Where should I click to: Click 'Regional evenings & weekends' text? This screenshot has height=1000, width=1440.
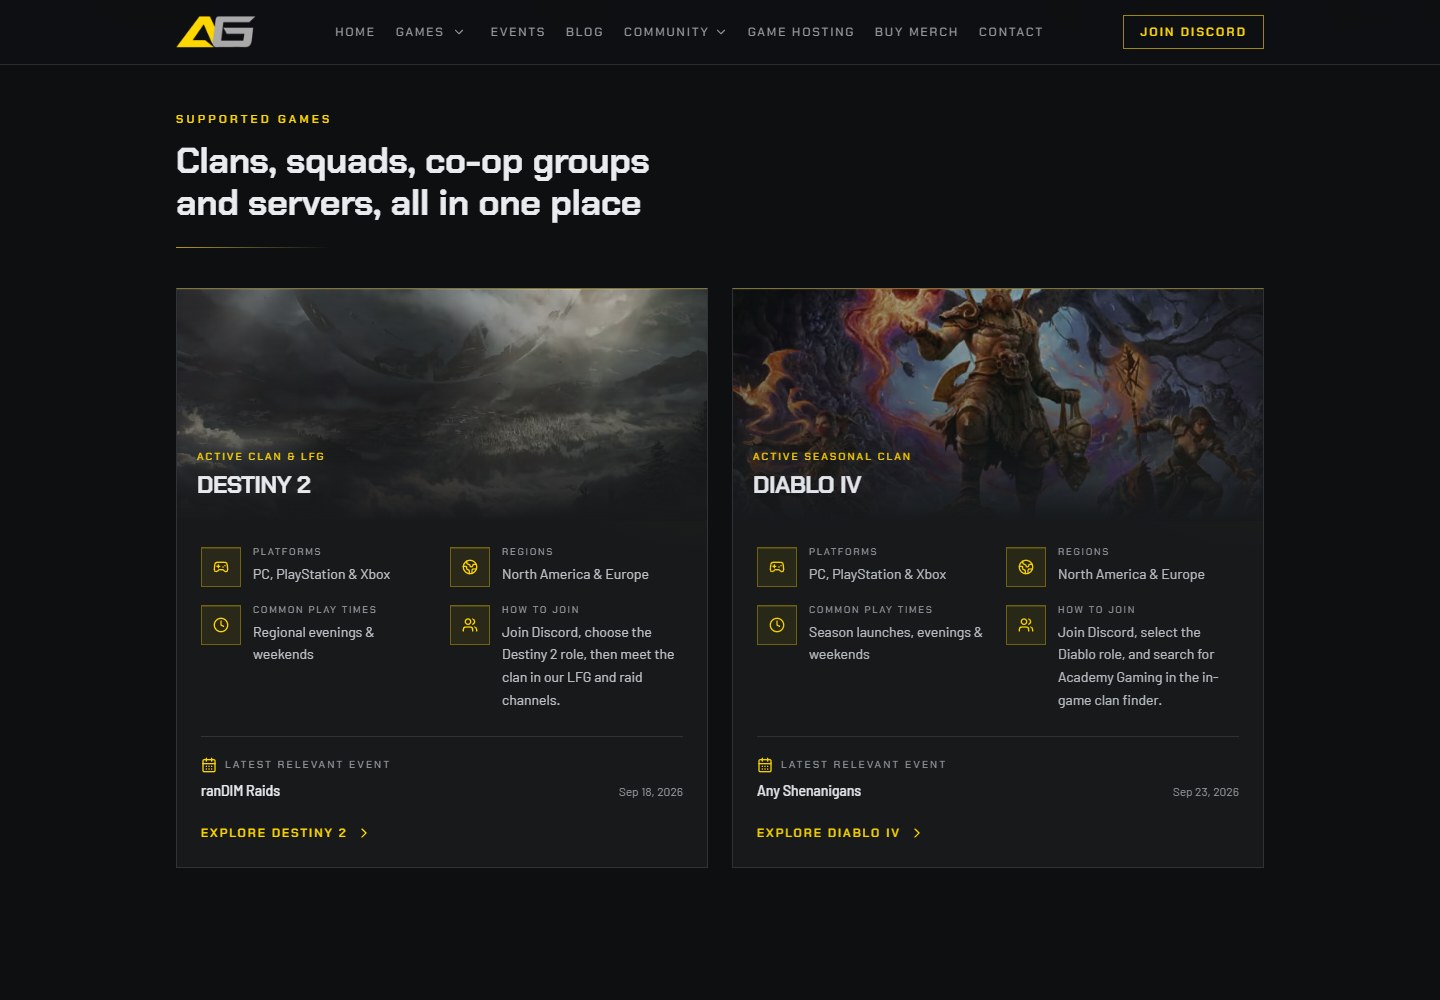pos(314,644)
